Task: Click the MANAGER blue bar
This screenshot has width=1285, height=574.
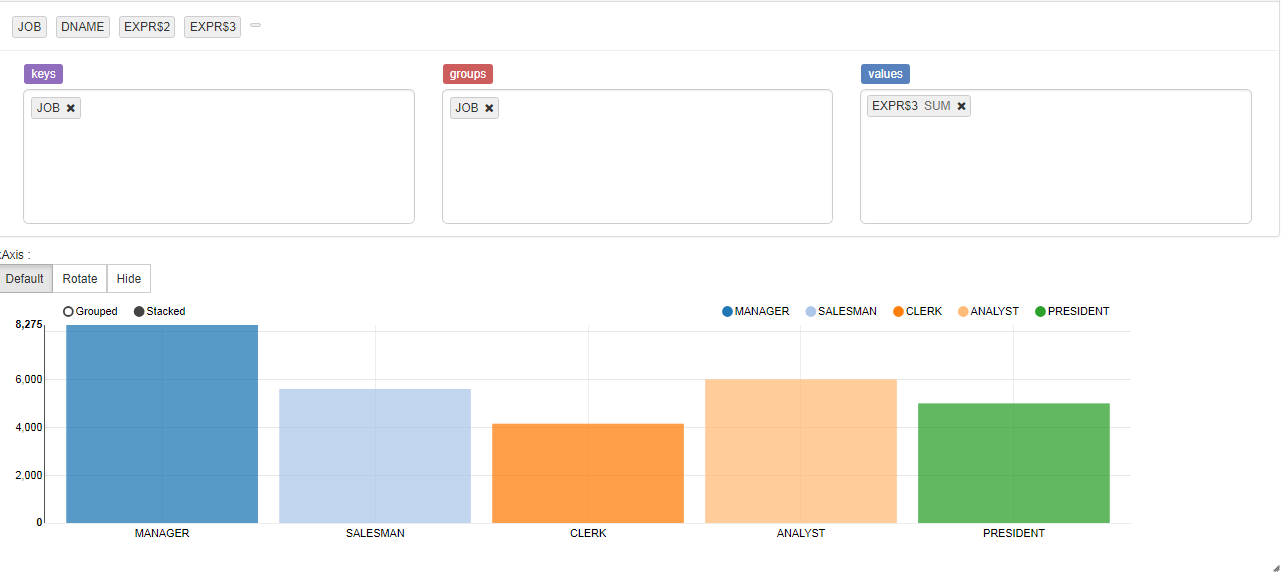Action: point(162,424)
